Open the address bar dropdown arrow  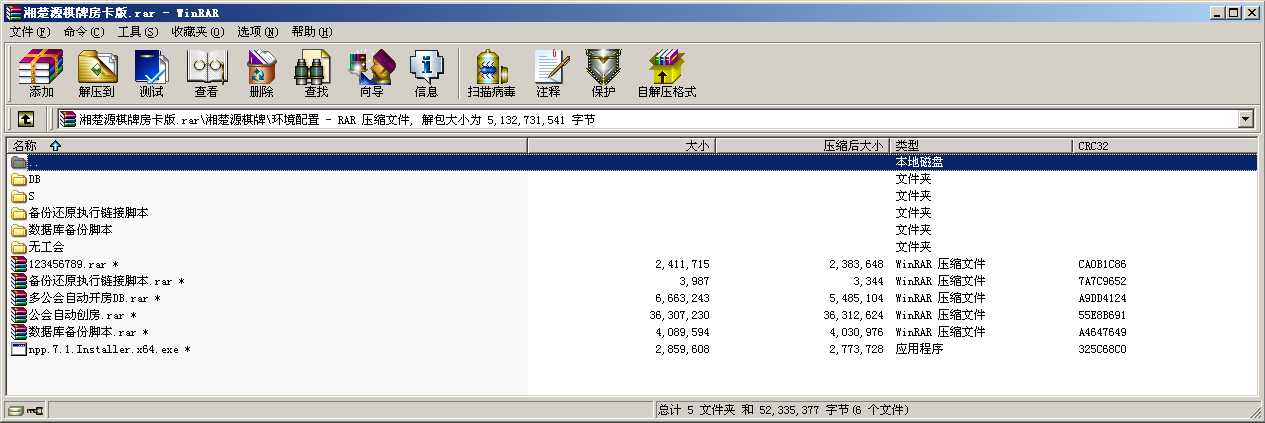tap(1246, 119)
